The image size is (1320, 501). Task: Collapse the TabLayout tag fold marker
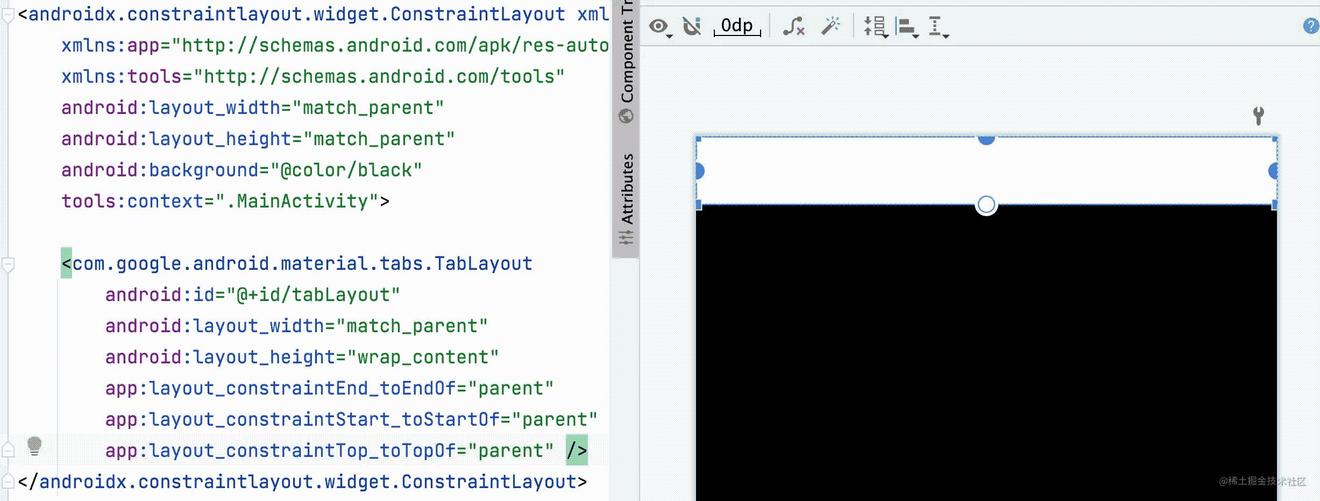tap(8, 265)
